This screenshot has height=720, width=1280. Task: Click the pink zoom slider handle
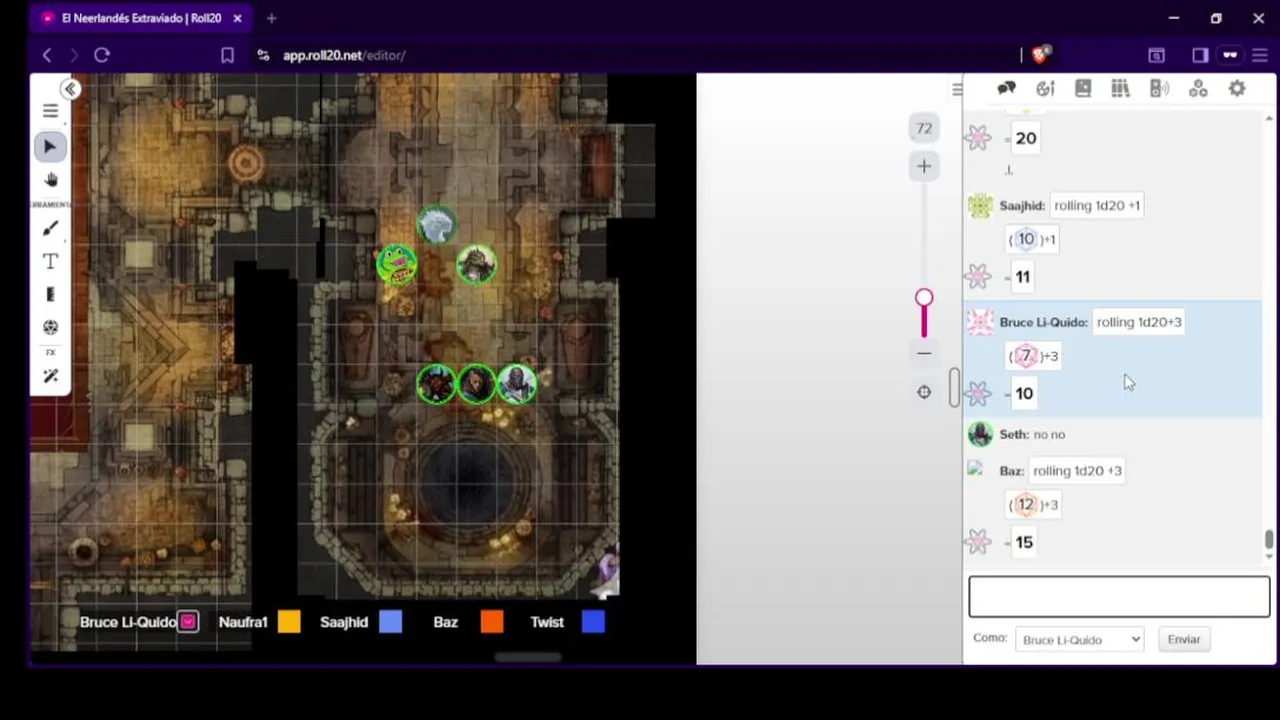(924, 298)
